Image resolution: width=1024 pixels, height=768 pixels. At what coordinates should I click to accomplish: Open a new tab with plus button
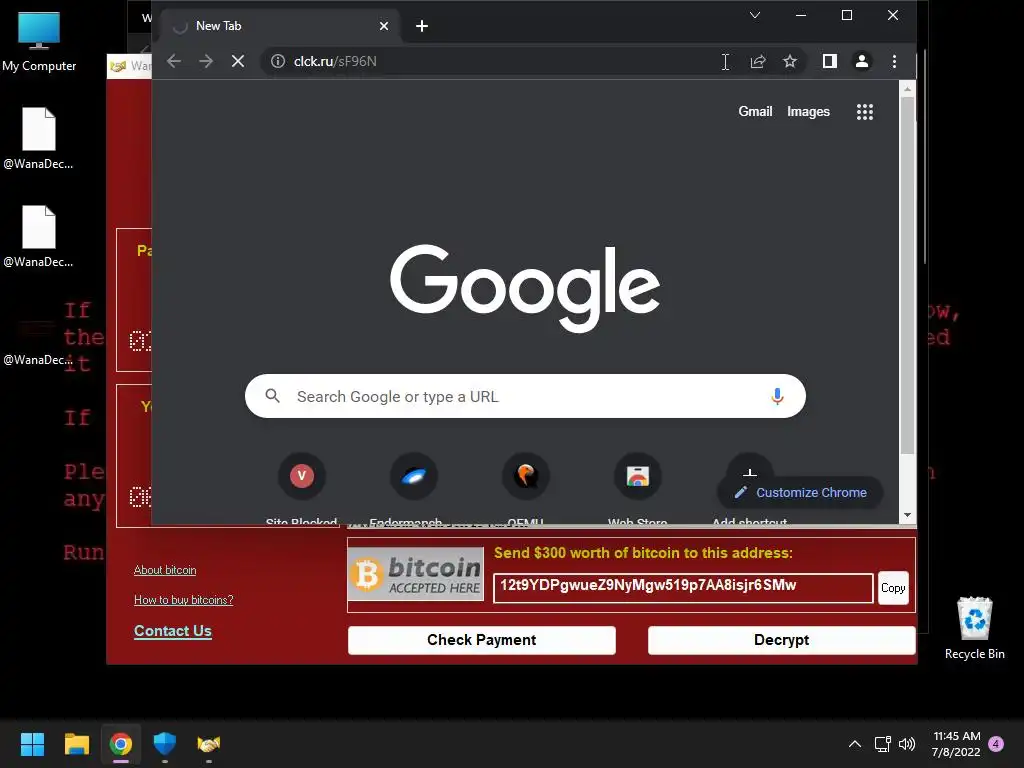pyautogui.click(x=422, y=26)
